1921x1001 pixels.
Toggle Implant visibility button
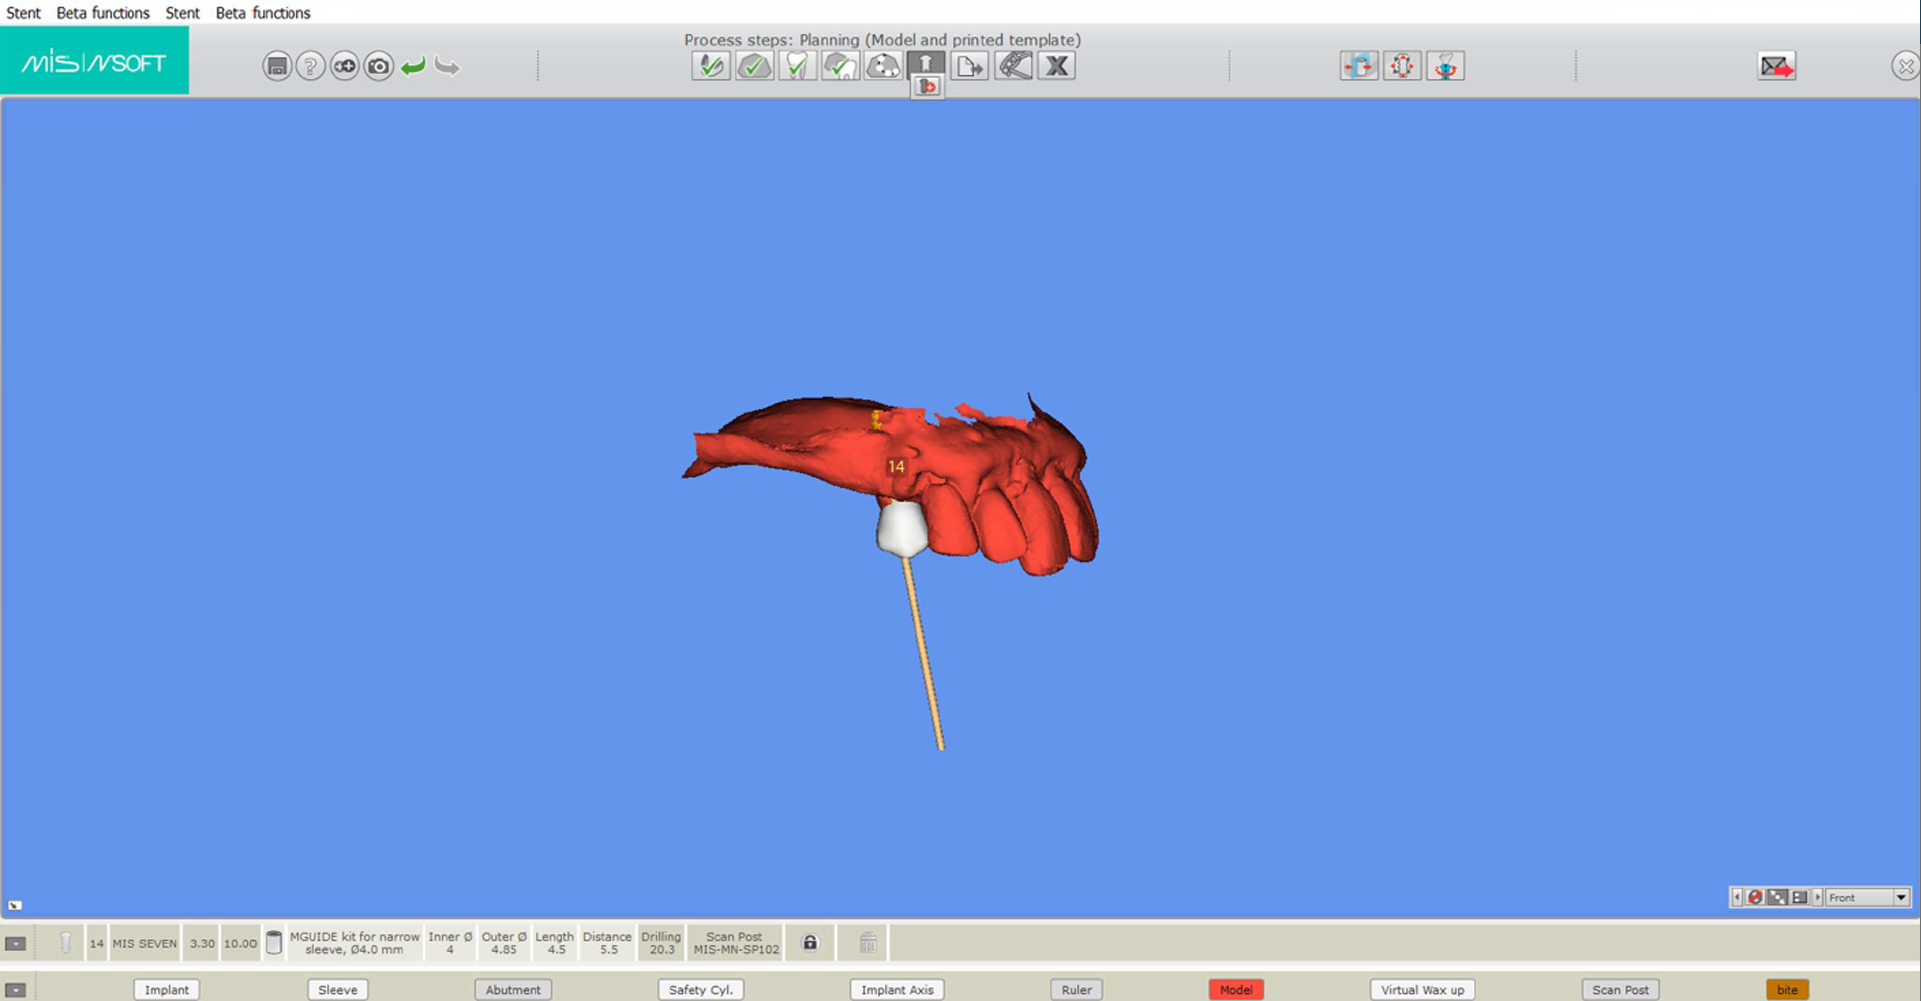pyautogui.click(x=167, y=990)
